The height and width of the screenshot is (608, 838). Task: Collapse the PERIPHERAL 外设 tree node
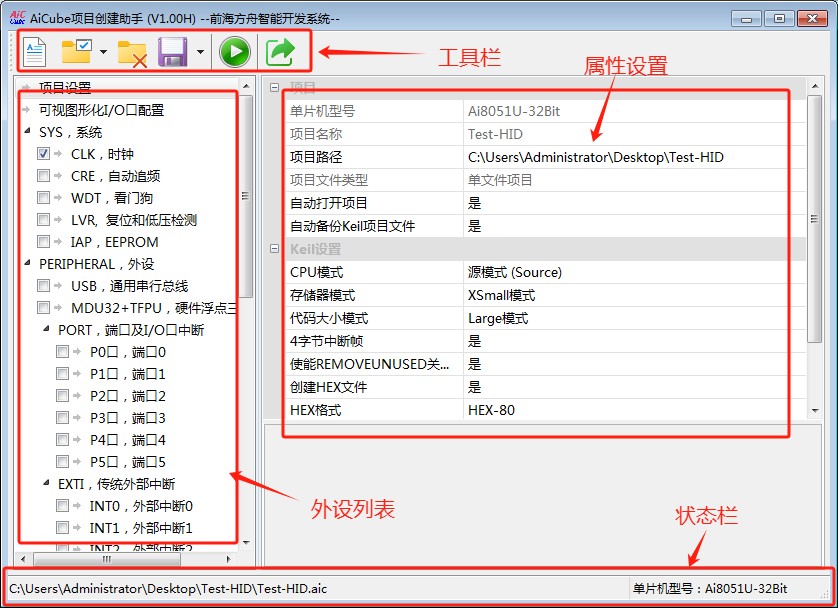coord(27,263)
